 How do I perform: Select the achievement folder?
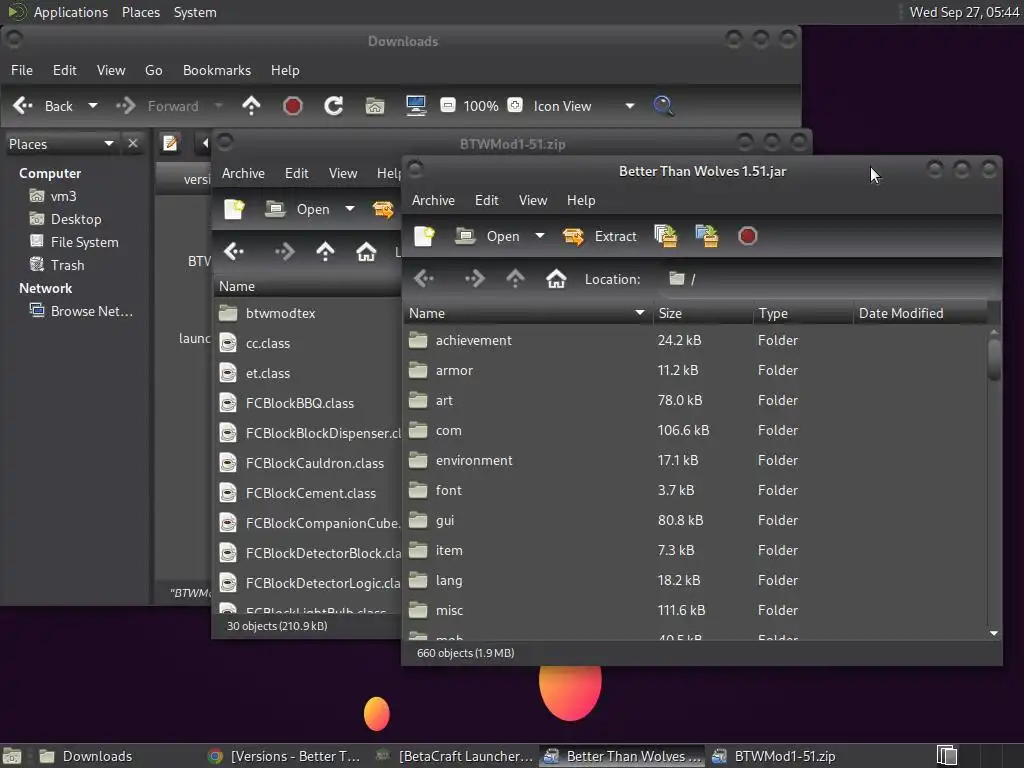[696, 340]
